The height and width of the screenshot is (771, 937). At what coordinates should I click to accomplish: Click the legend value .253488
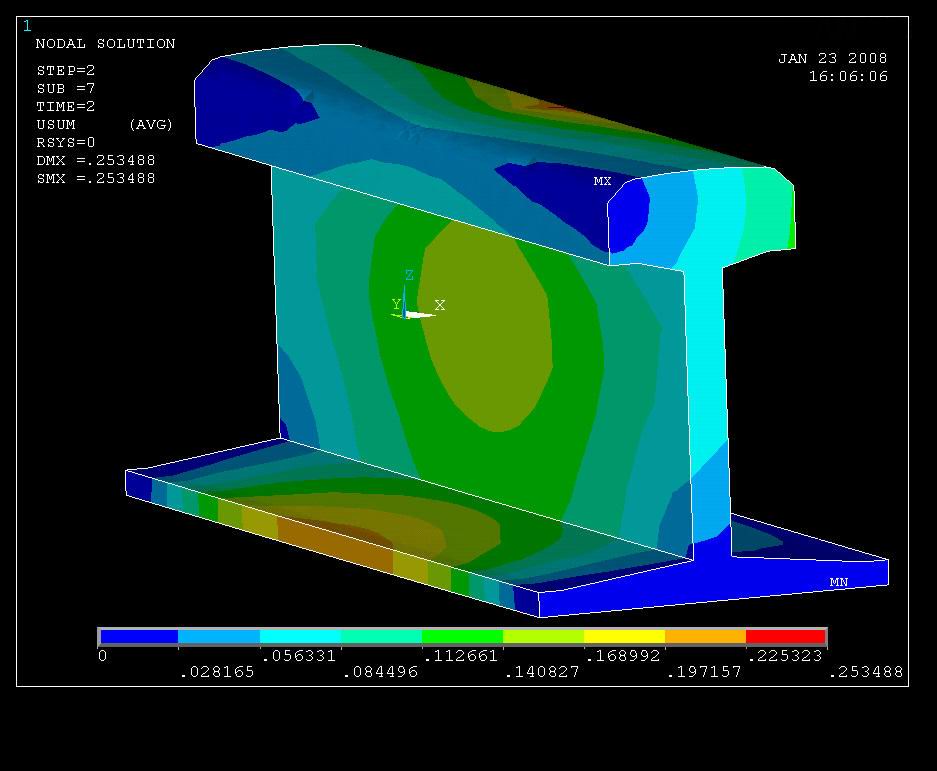tap(866, 672)
